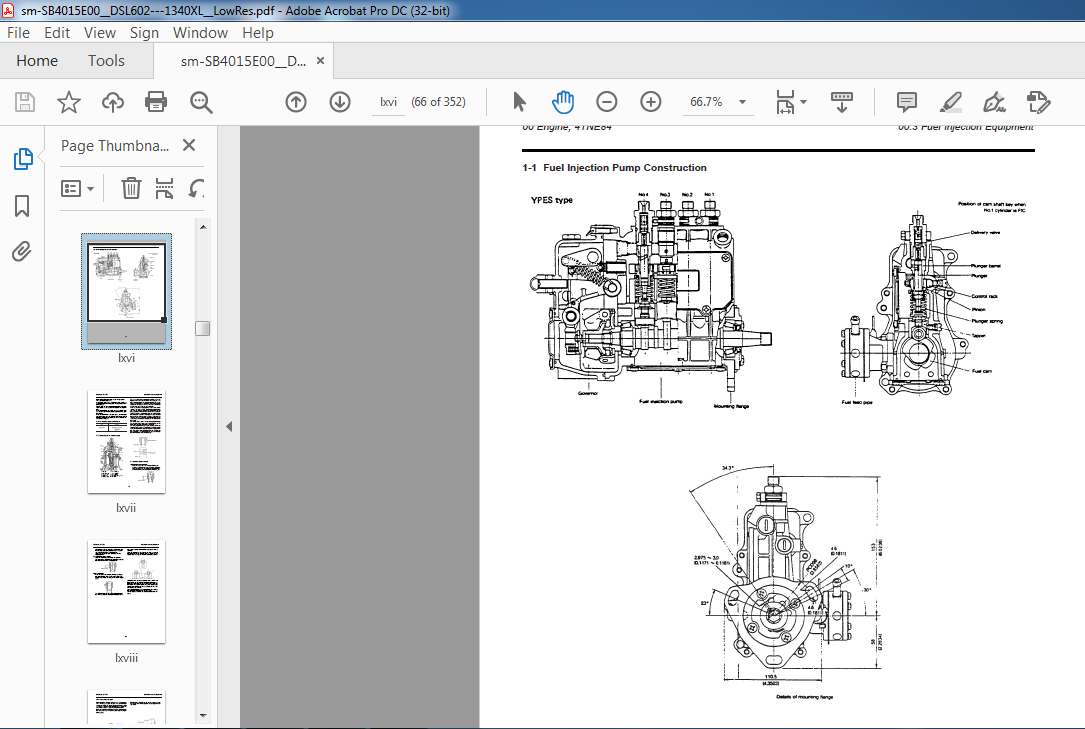Click the thumbnails scroll down arrow
The height and width of the screenshot is (729, 1085).
point(203,716)
